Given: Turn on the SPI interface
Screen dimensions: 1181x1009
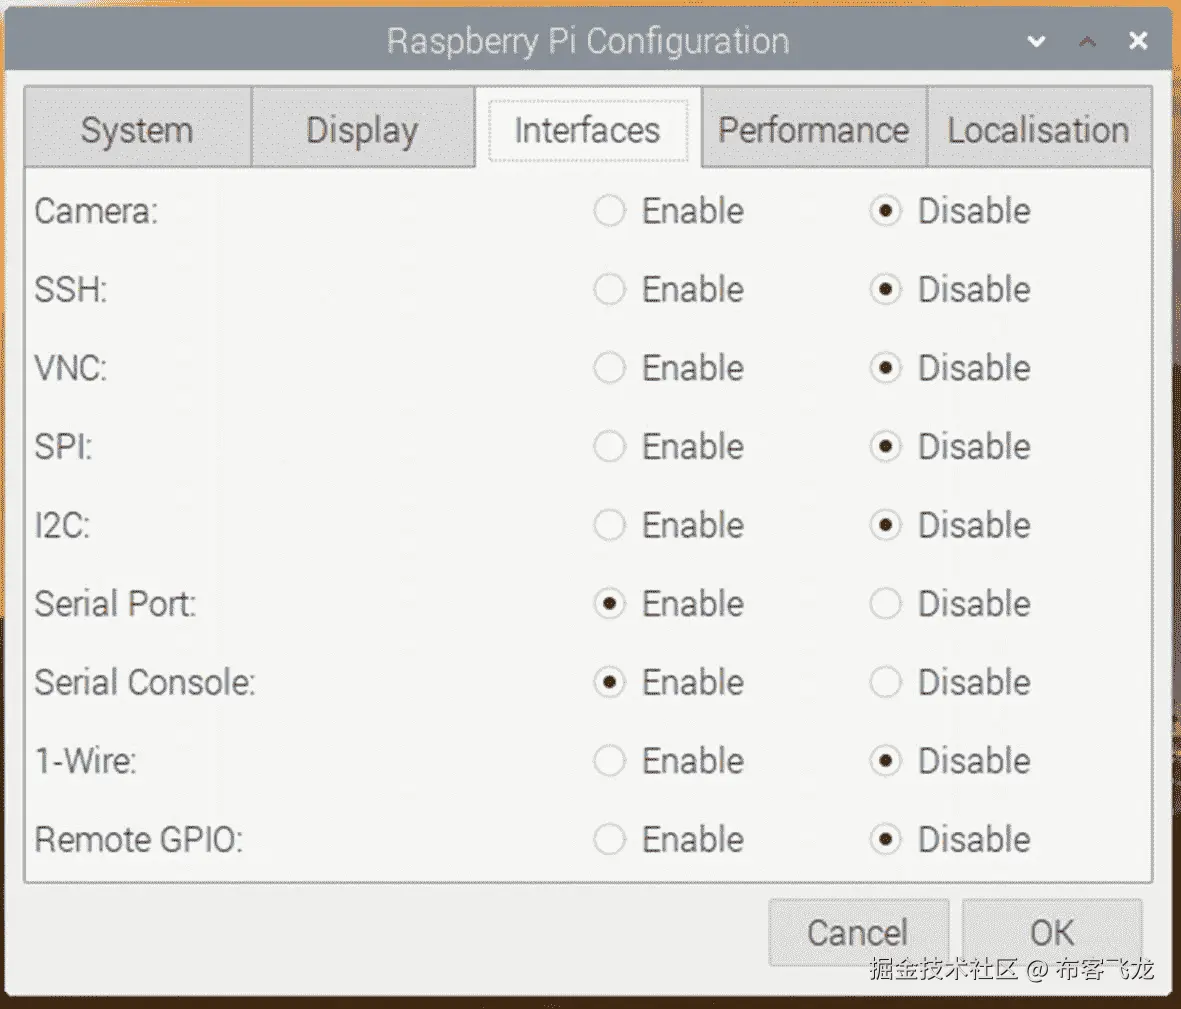Looking at the screenshot, I should click(x=609, y=446).
